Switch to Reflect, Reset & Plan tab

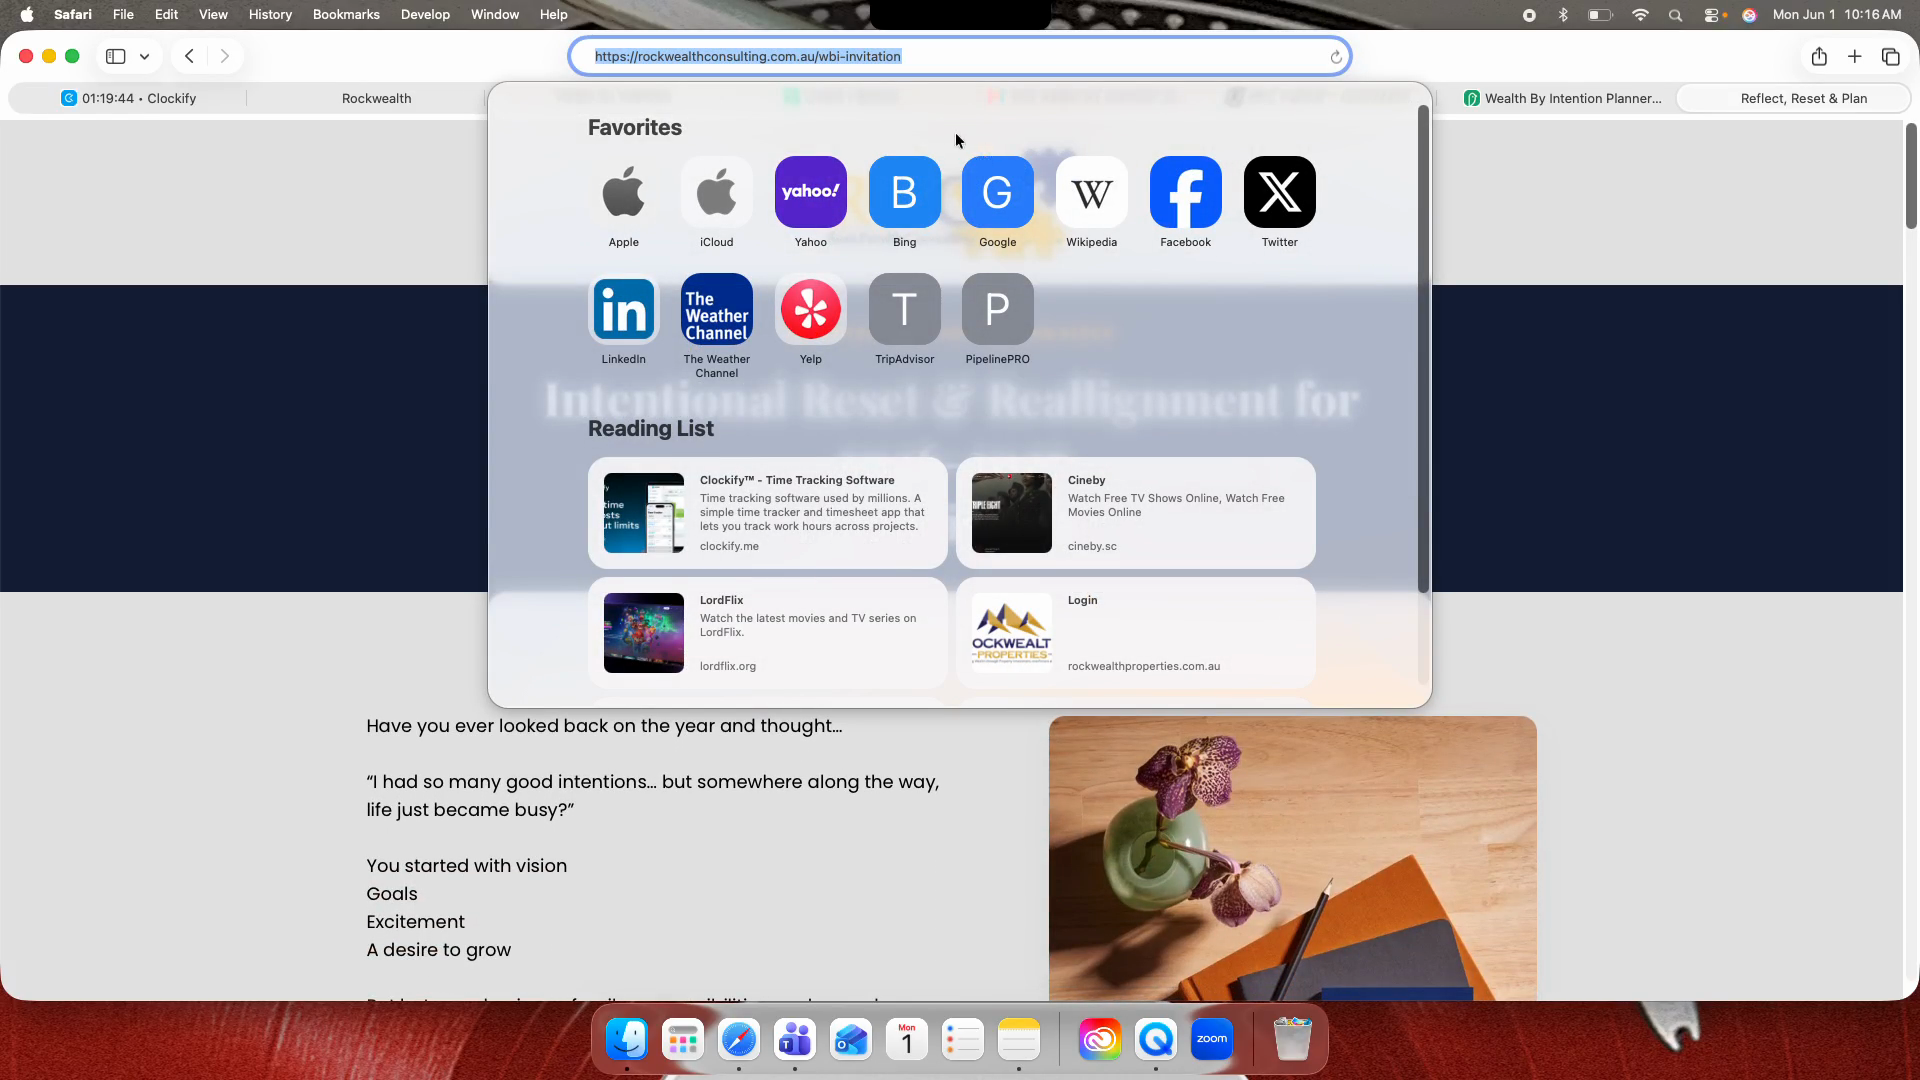coord(1793,98)
